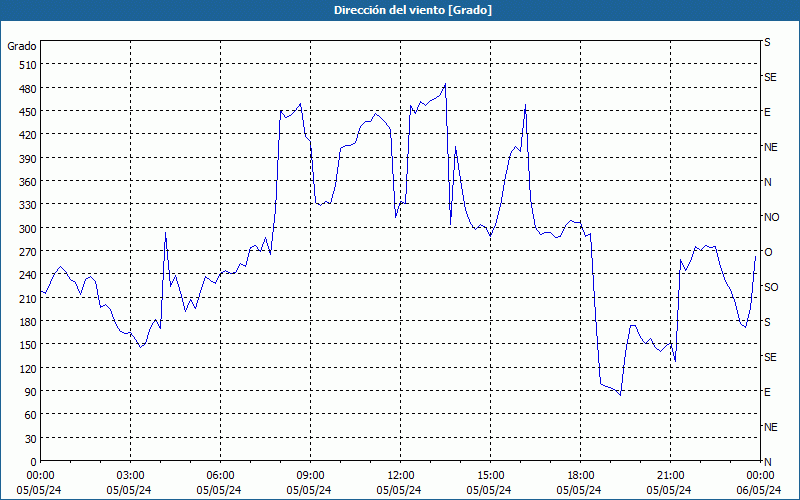Click the "Grado" axis unit label
The height and width of the screenshot is (500, 800).
pos(22,46)
